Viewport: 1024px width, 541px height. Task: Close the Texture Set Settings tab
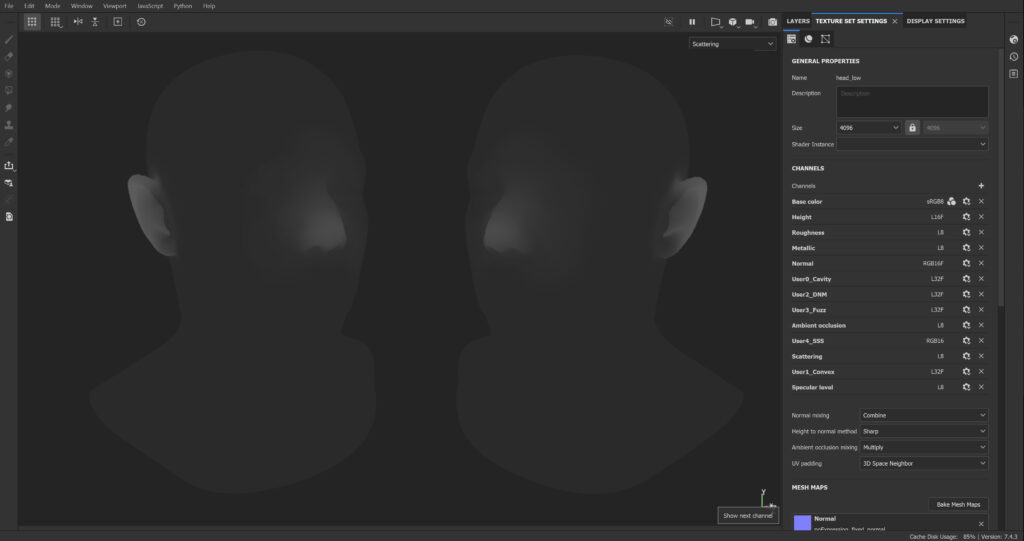[x=895, y=22]
